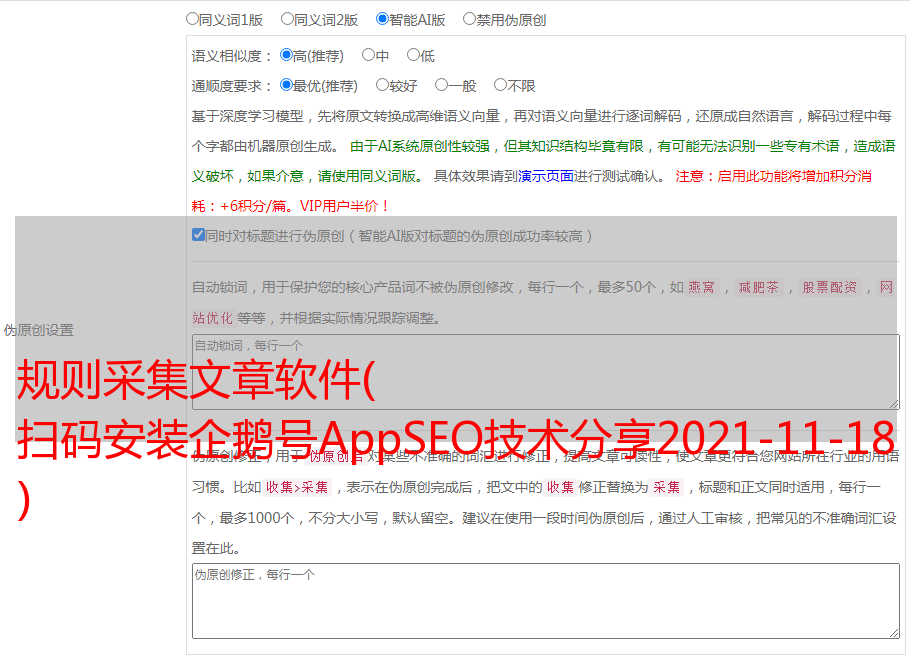Set 语义相似度 to 高(推荐)
This screenshot has width=911, height=658.
[x=286, y=55]
